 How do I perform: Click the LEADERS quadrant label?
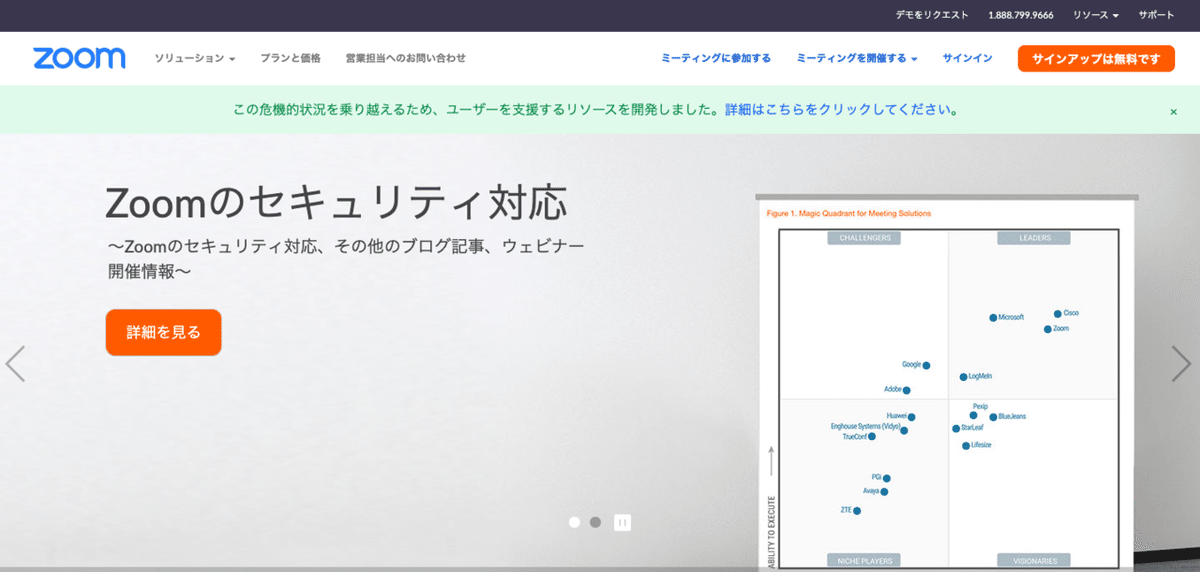pyautogui.click(x=1033, y=238)
